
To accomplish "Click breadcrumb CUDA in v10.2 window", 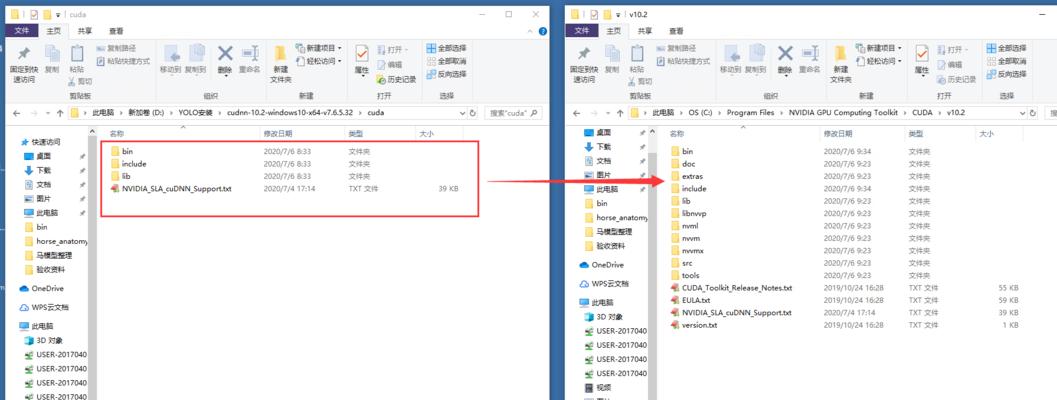I will pos(922,113).
